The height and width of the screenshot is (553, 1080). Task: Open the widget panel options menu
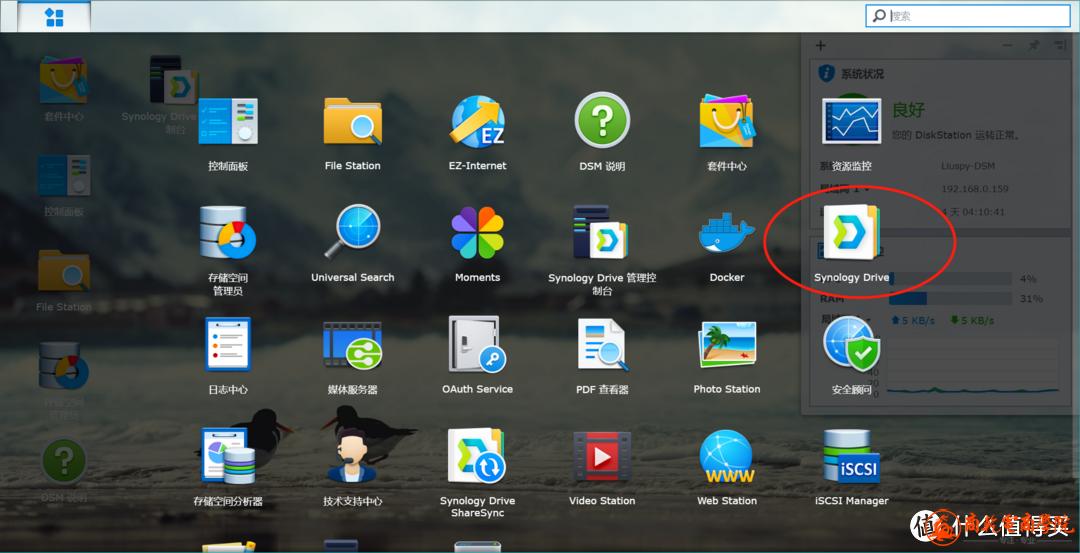coord(1059,45)
